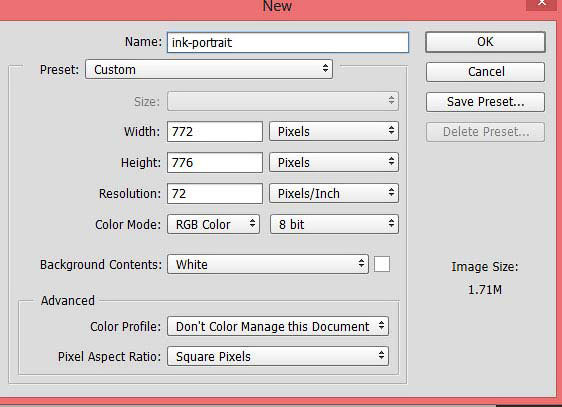Open the Width units dropdown
The height and width of the screenshot is (407, 562).
pos(334,131)
